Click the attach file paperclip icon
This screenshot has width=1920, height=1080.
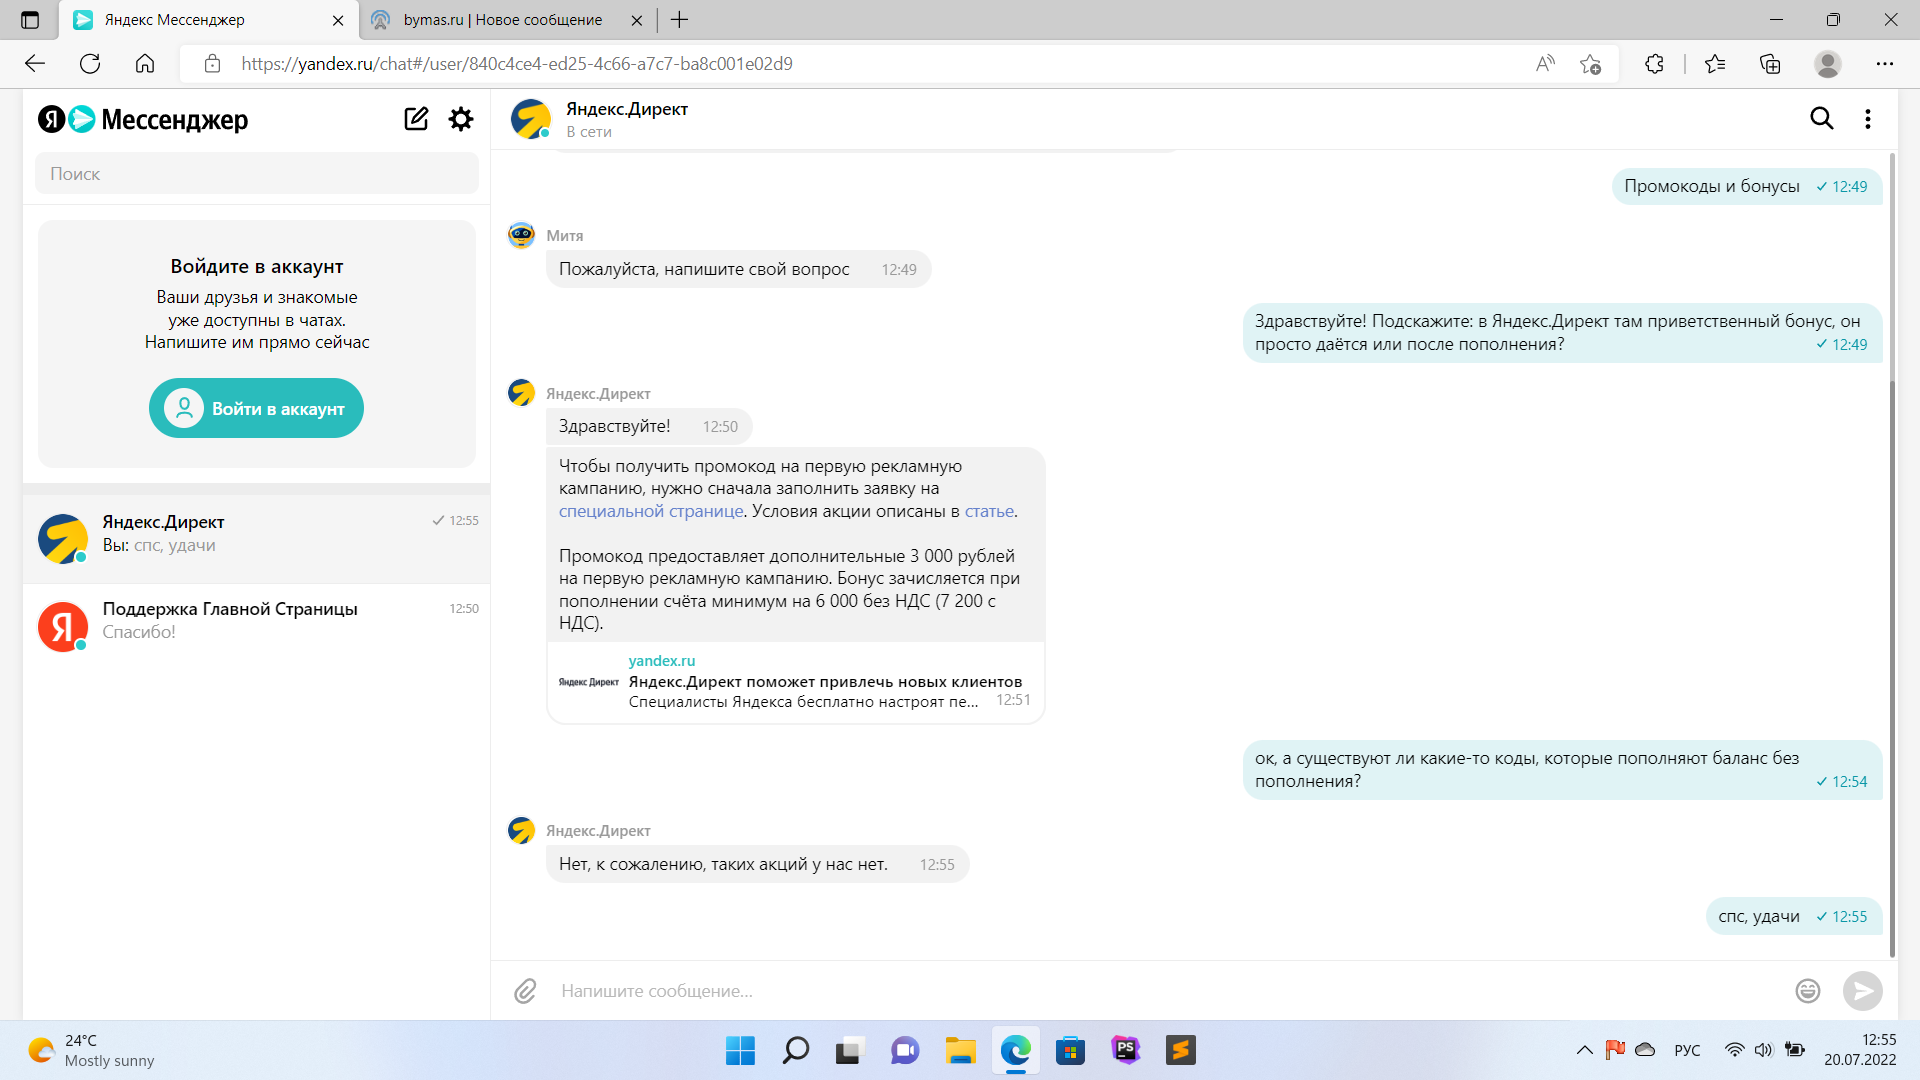point(526,991)
